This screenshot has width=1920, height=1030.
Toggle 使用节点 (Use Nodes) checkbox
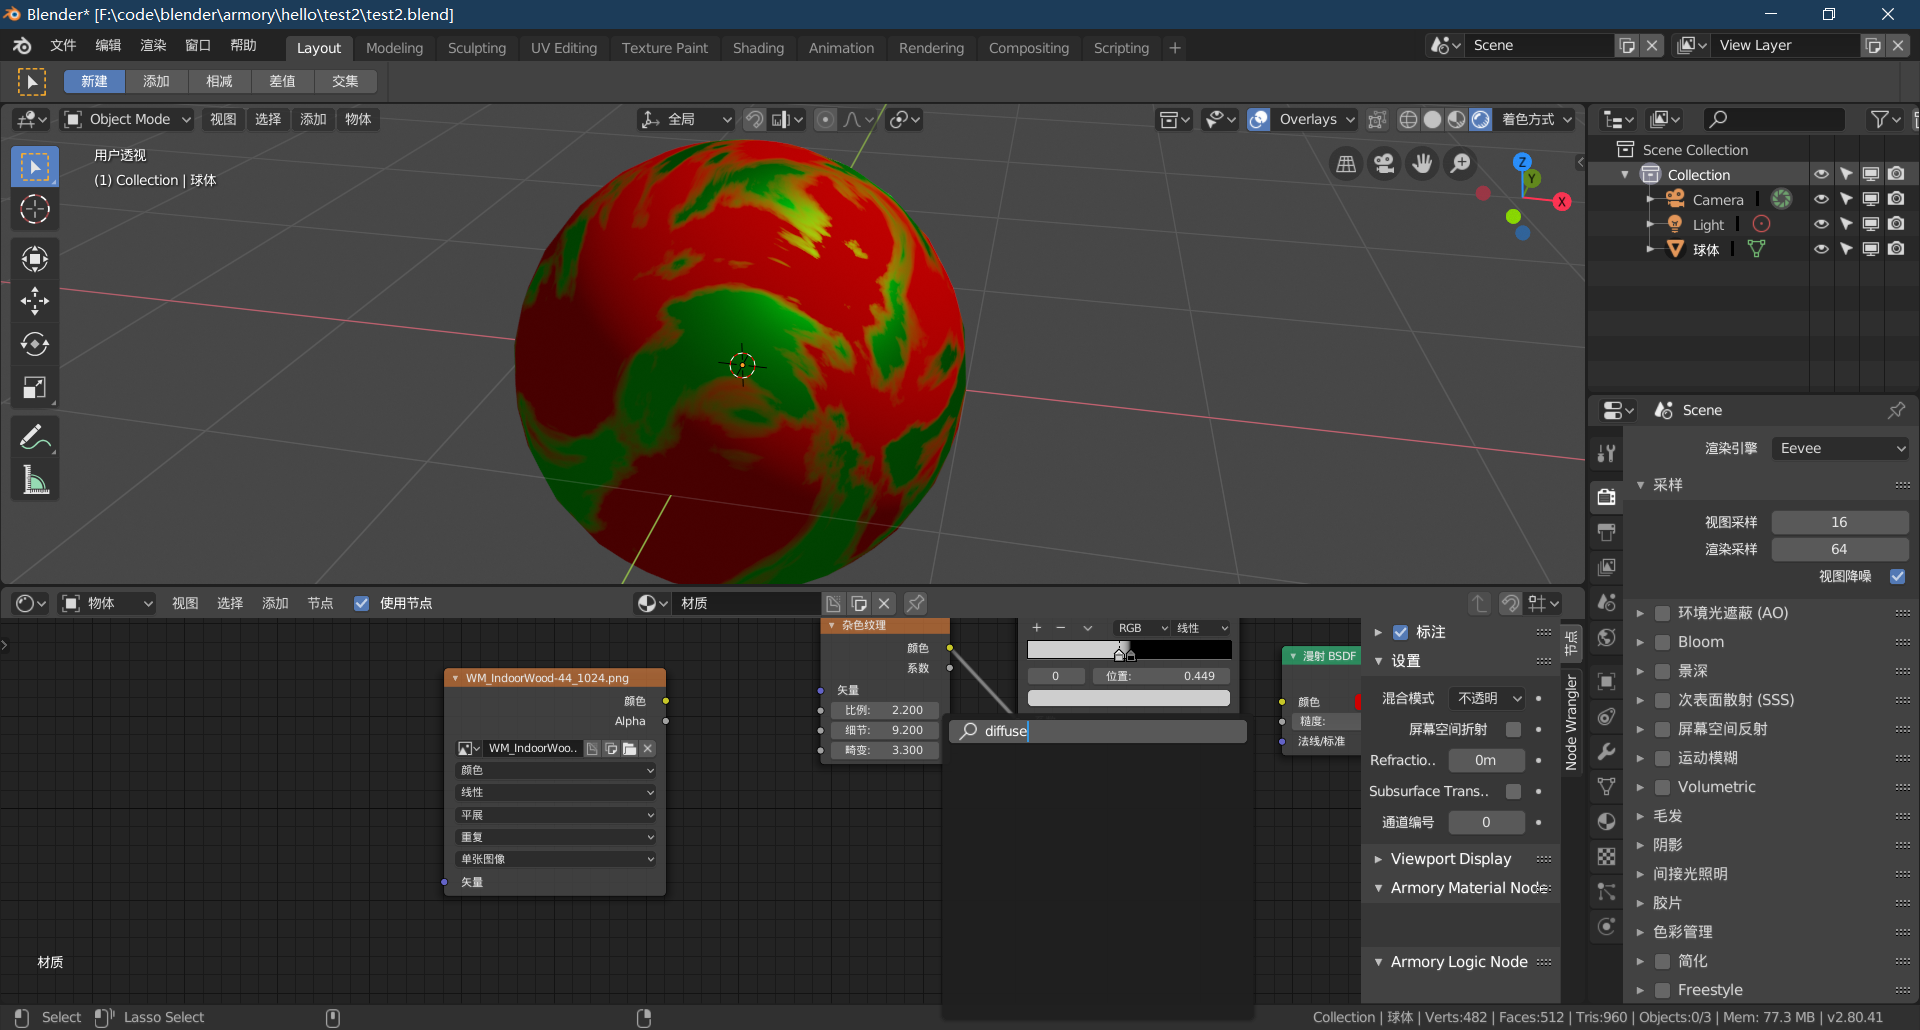point(362,603)
